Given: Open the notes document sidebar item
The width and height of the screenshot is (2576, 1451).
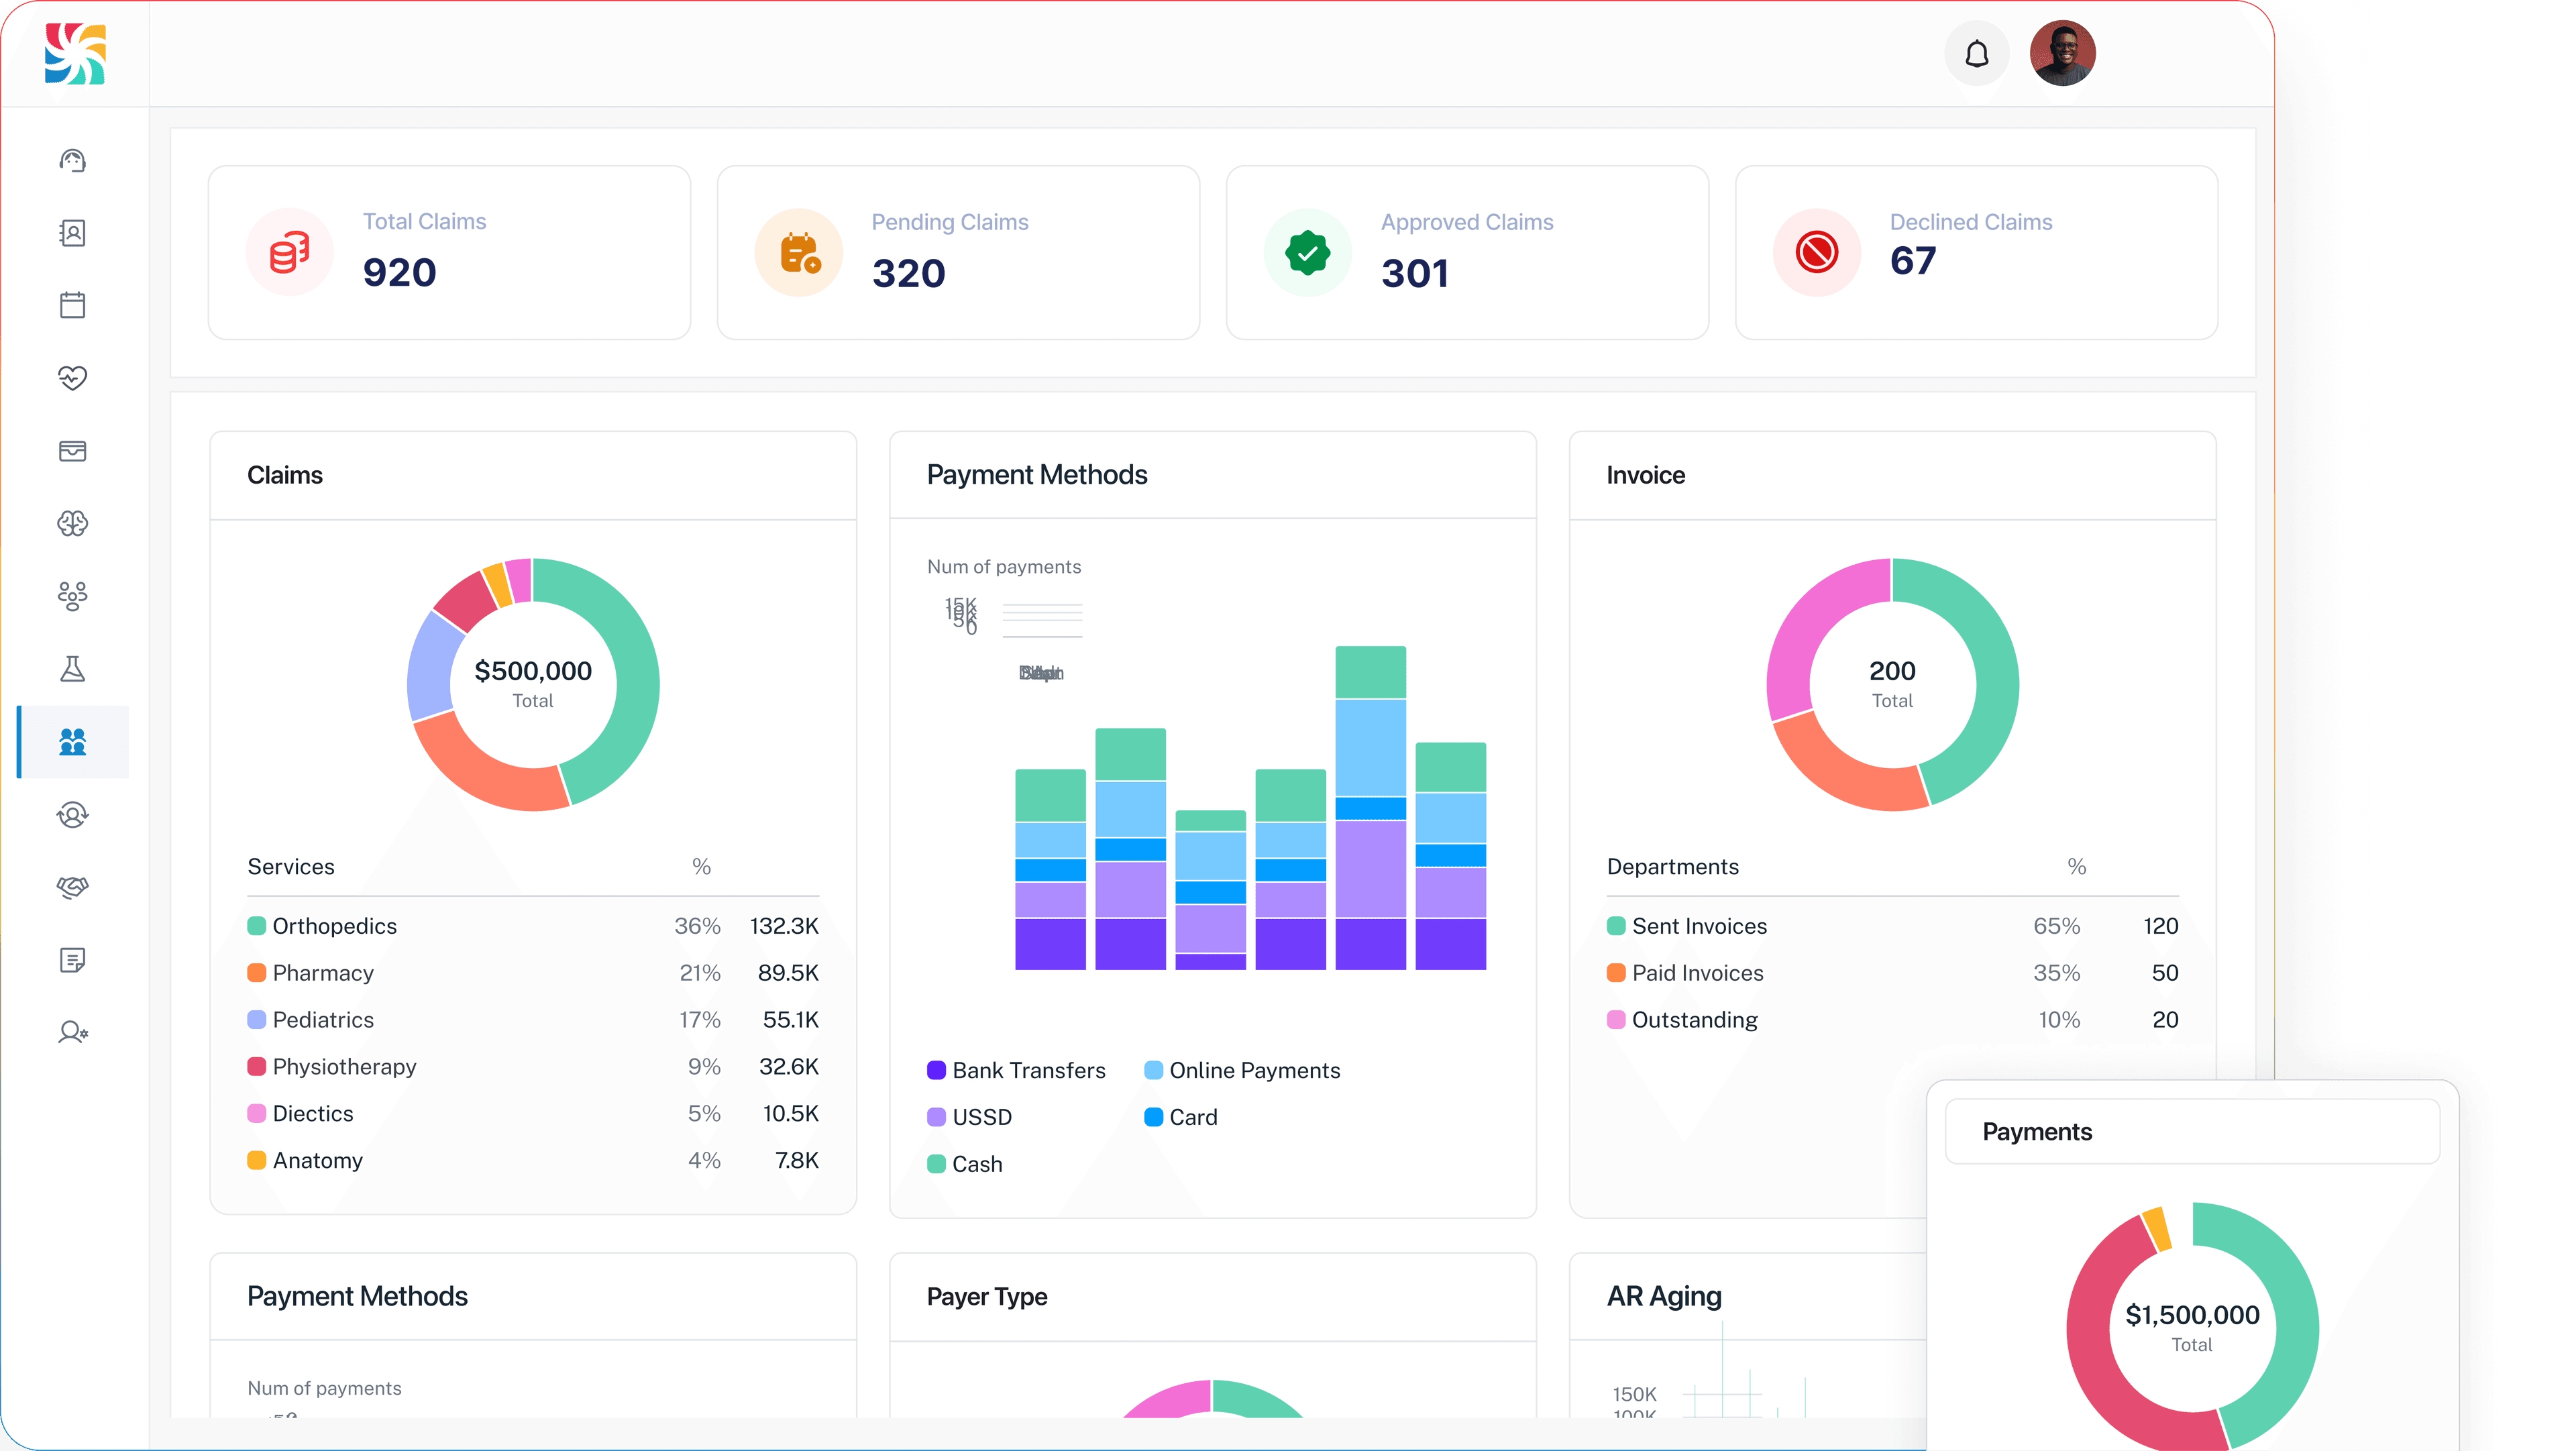Looking at the screenshot, I should [72, 960].
